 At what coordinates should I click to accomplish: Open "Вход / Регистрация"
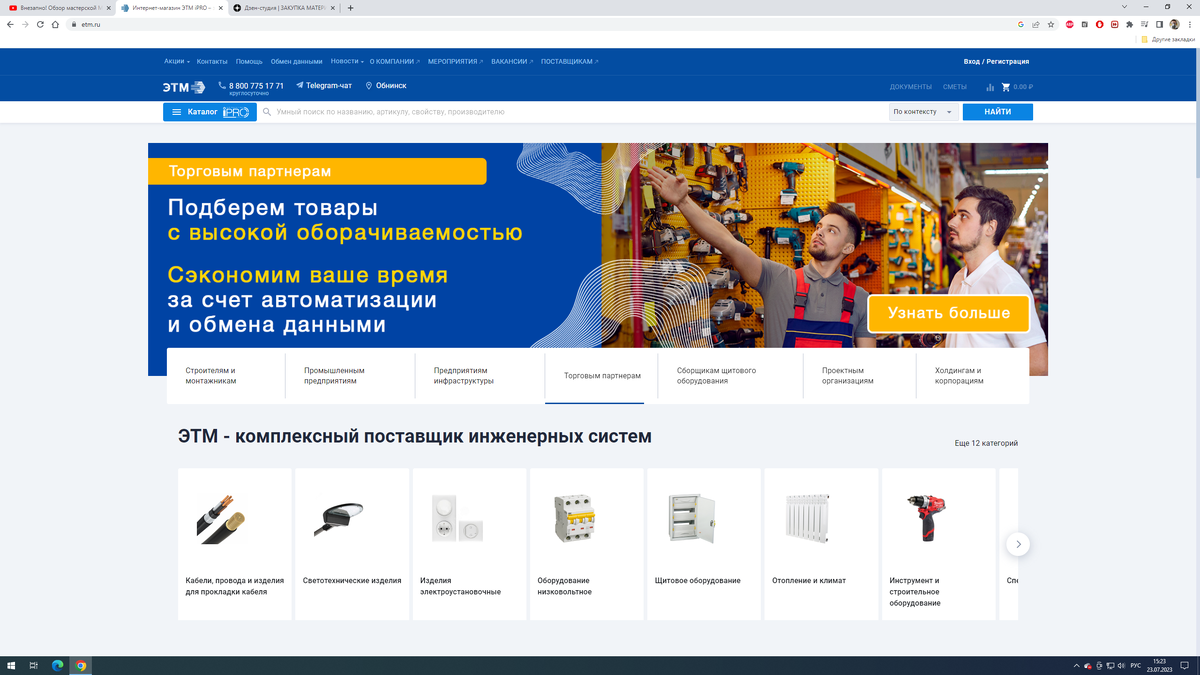[x=997, y=60]
